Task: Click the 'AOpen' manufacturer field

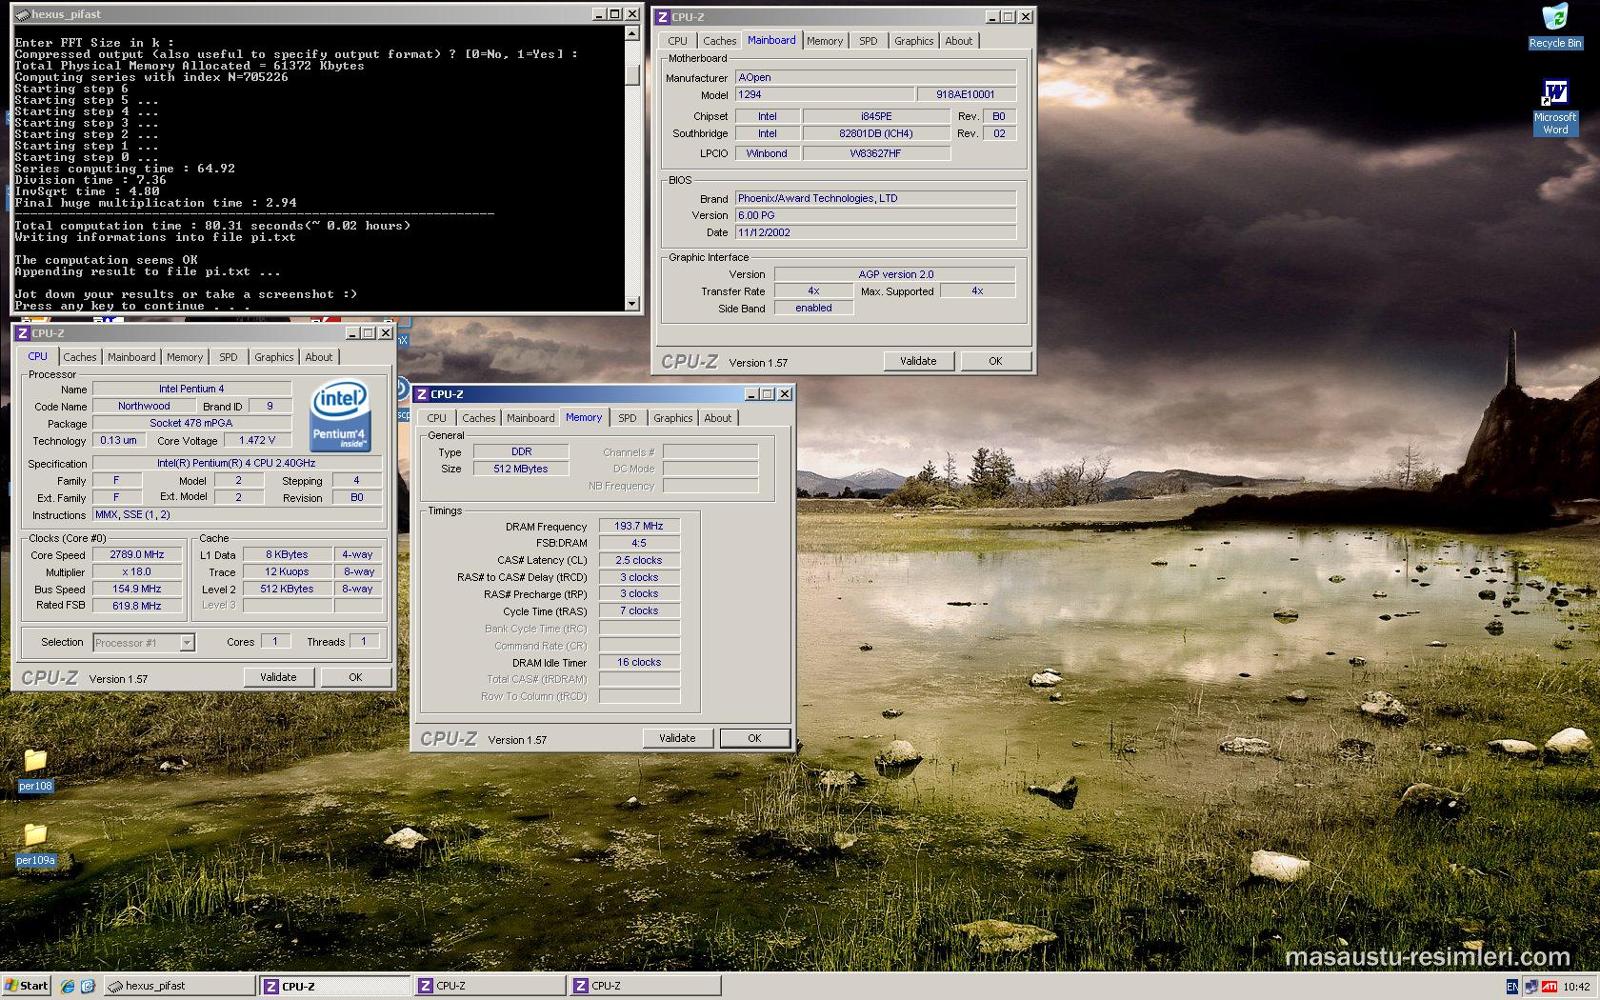Action: [x=875, y=77]
